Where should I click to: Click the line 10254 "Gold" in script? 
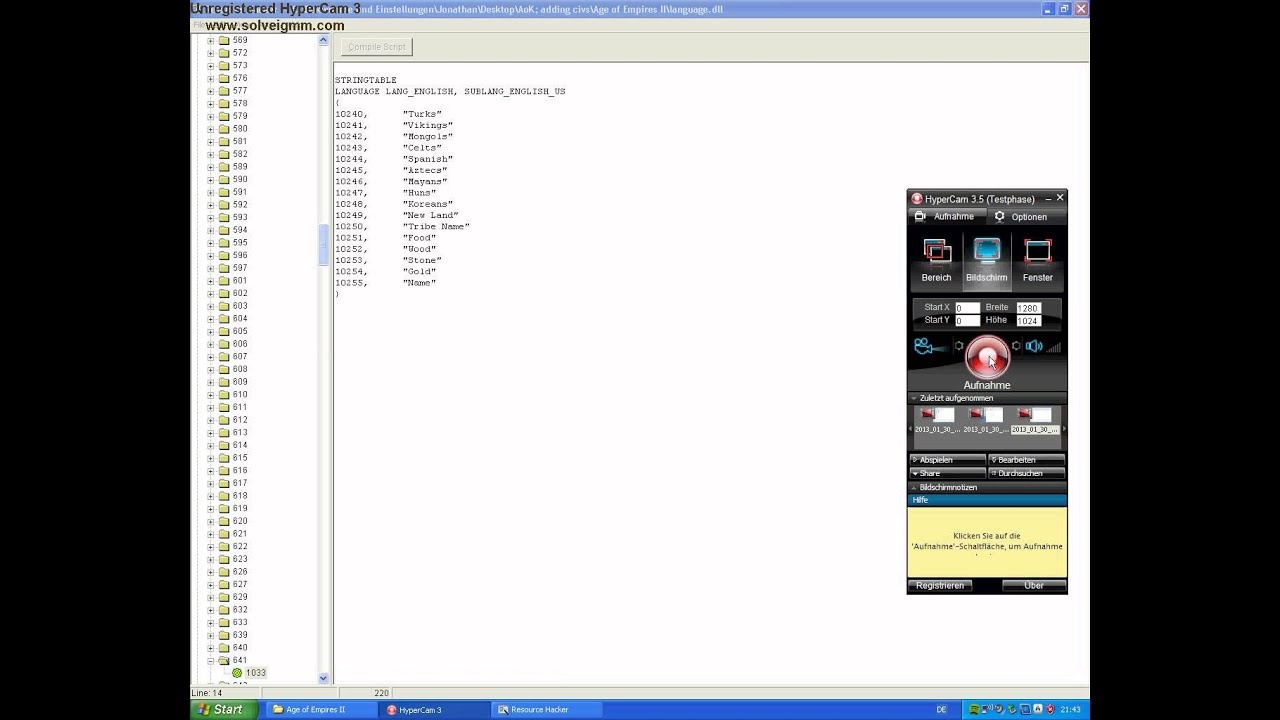pyautogui.click(x=386, y=272)
